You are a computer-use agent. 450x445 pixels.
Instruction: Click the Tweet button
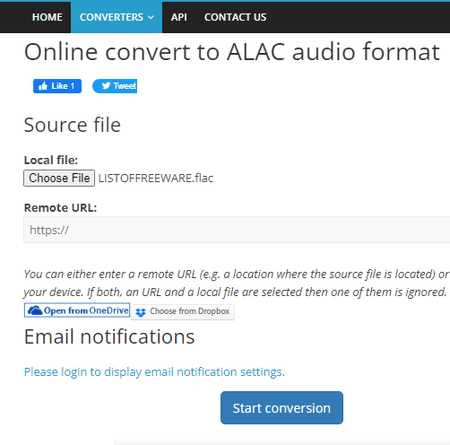point(115,86)
